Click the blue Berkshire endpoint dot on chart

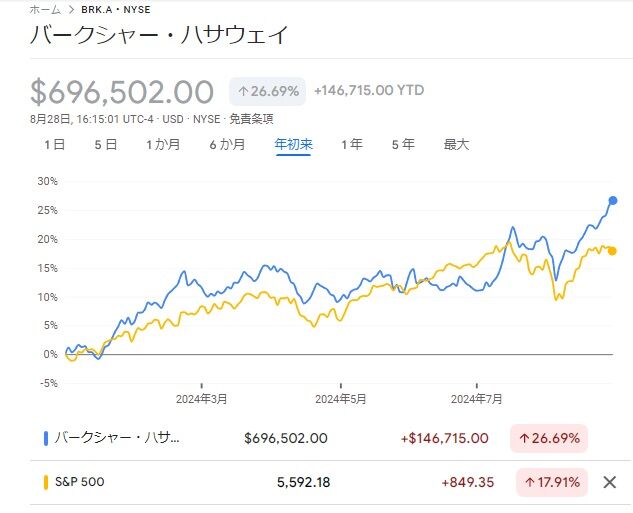[x=612, y=201]
